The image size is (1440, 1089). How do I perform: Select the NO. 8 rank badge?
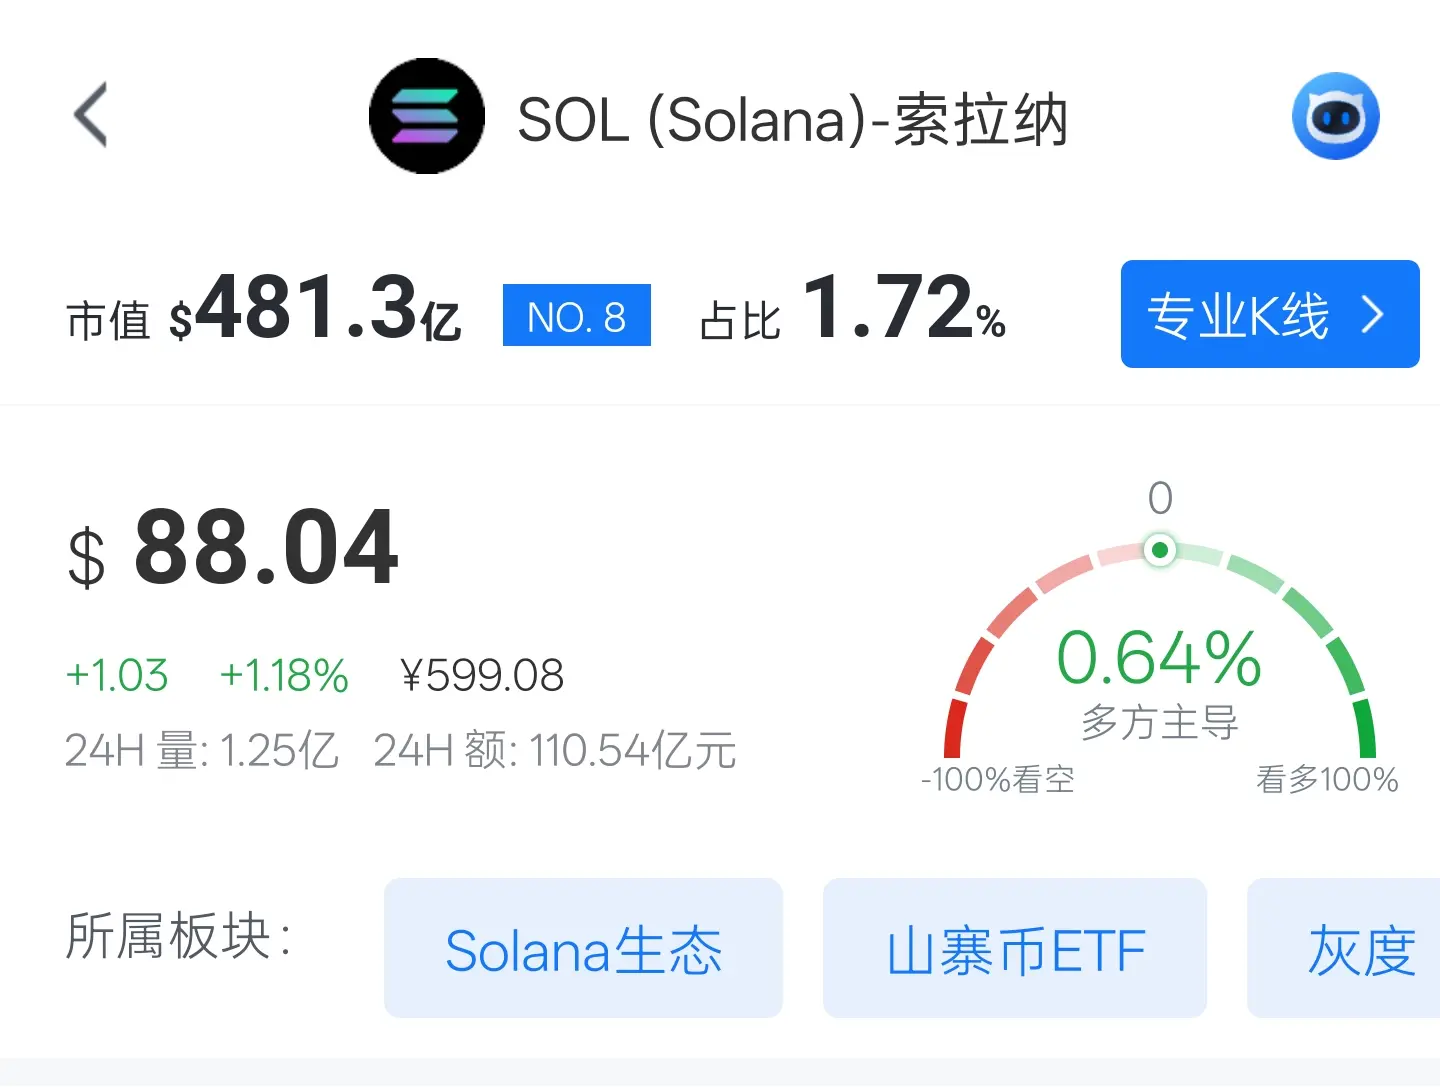pos(577,316)
